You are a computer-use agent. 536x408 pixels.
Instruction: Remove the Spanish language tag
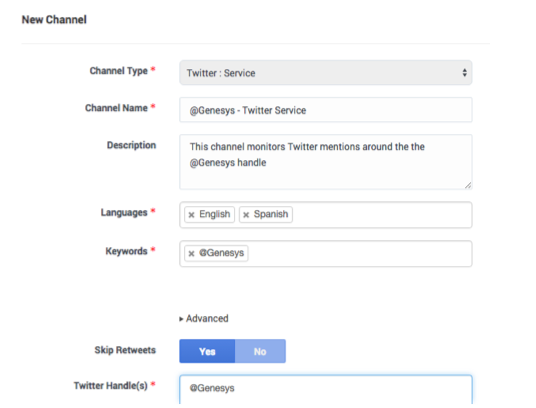[246, 215]
